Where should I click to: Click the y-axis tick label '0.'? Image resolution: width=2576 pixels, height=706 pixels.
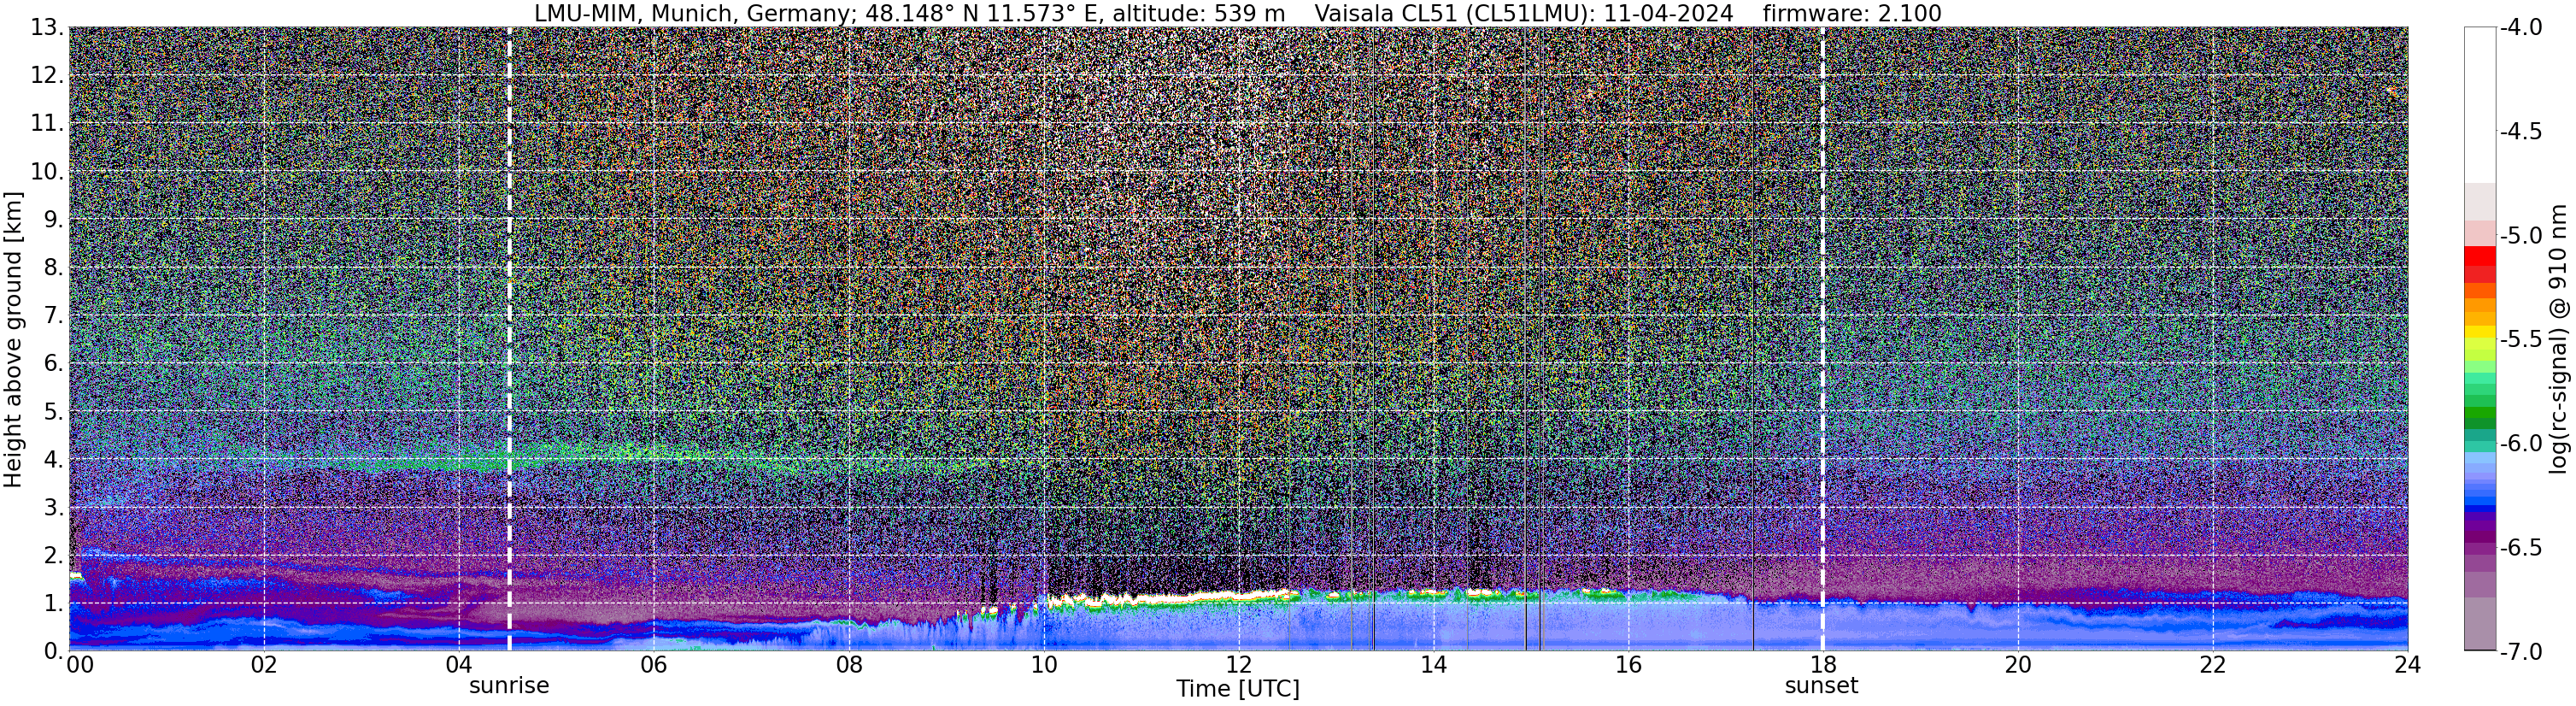coord(54,651)
